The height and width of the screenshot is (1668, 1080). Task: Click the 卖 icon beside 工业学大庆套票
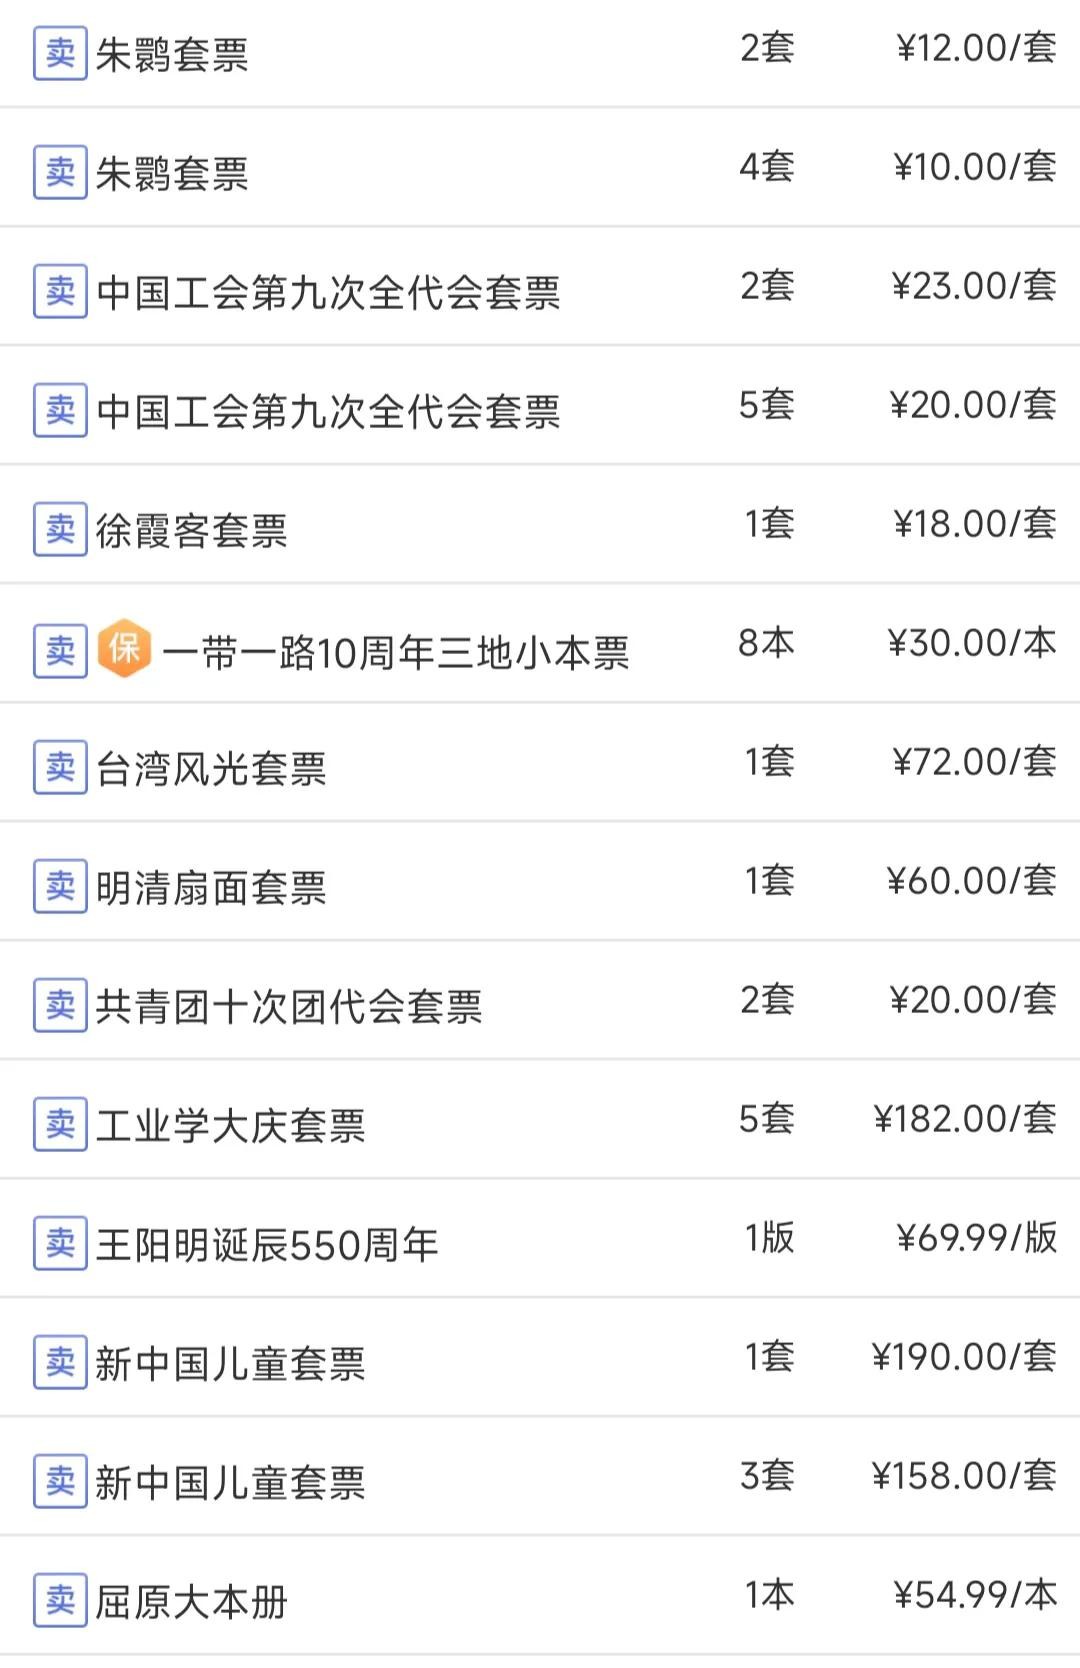coord(60,1124)
